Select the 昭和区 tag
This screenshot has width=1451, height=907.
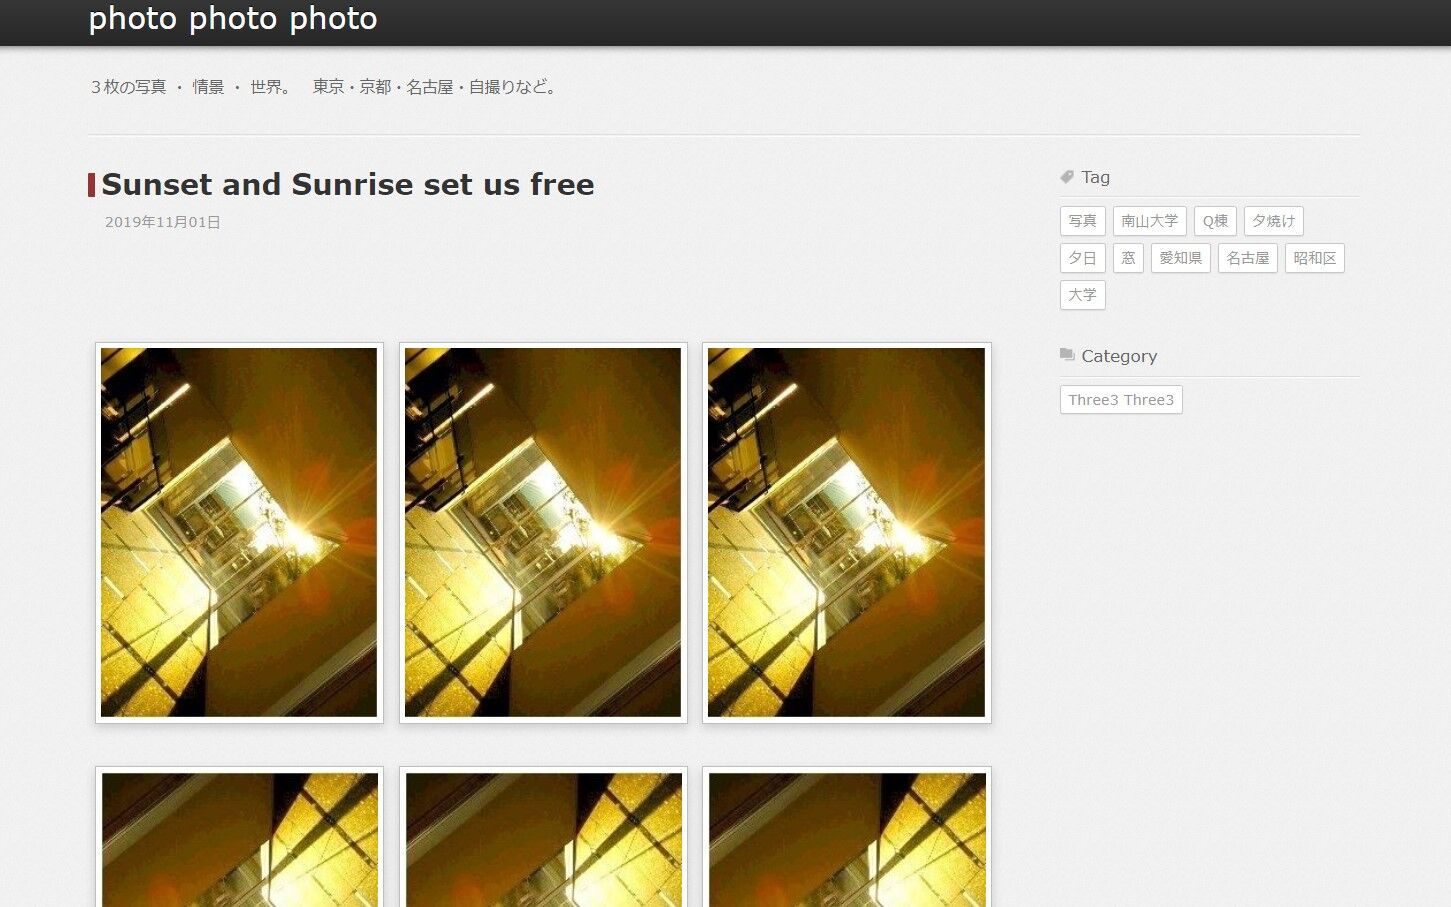coord(1315,258)
